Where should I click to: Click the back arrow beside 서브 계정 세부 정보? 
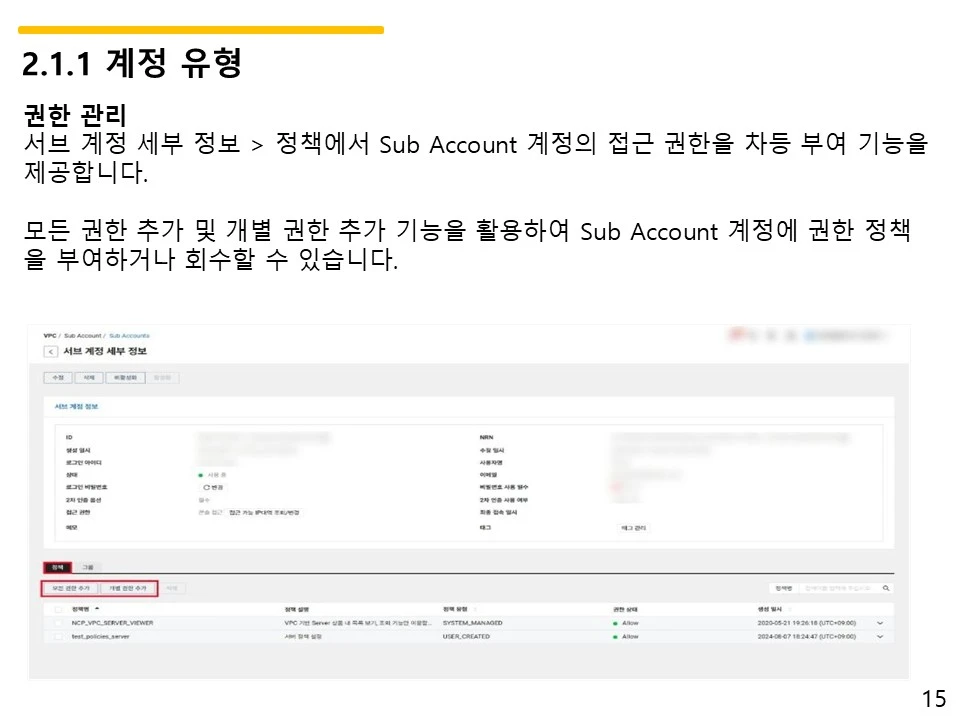[x=50, y=352]
